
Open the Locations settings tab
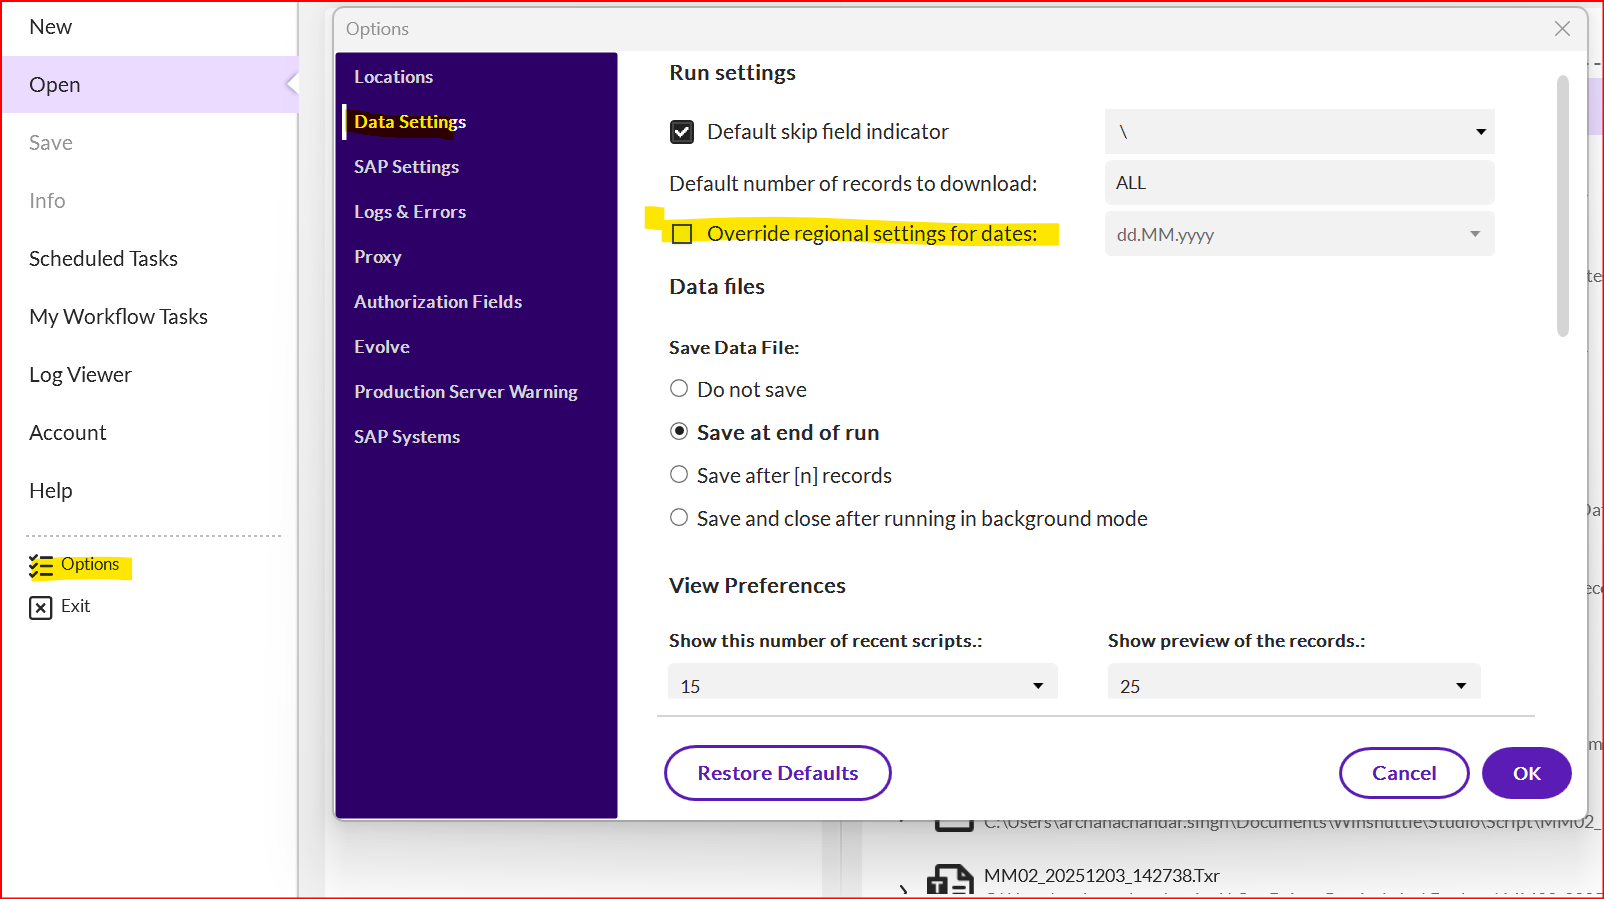pos(393,77)
